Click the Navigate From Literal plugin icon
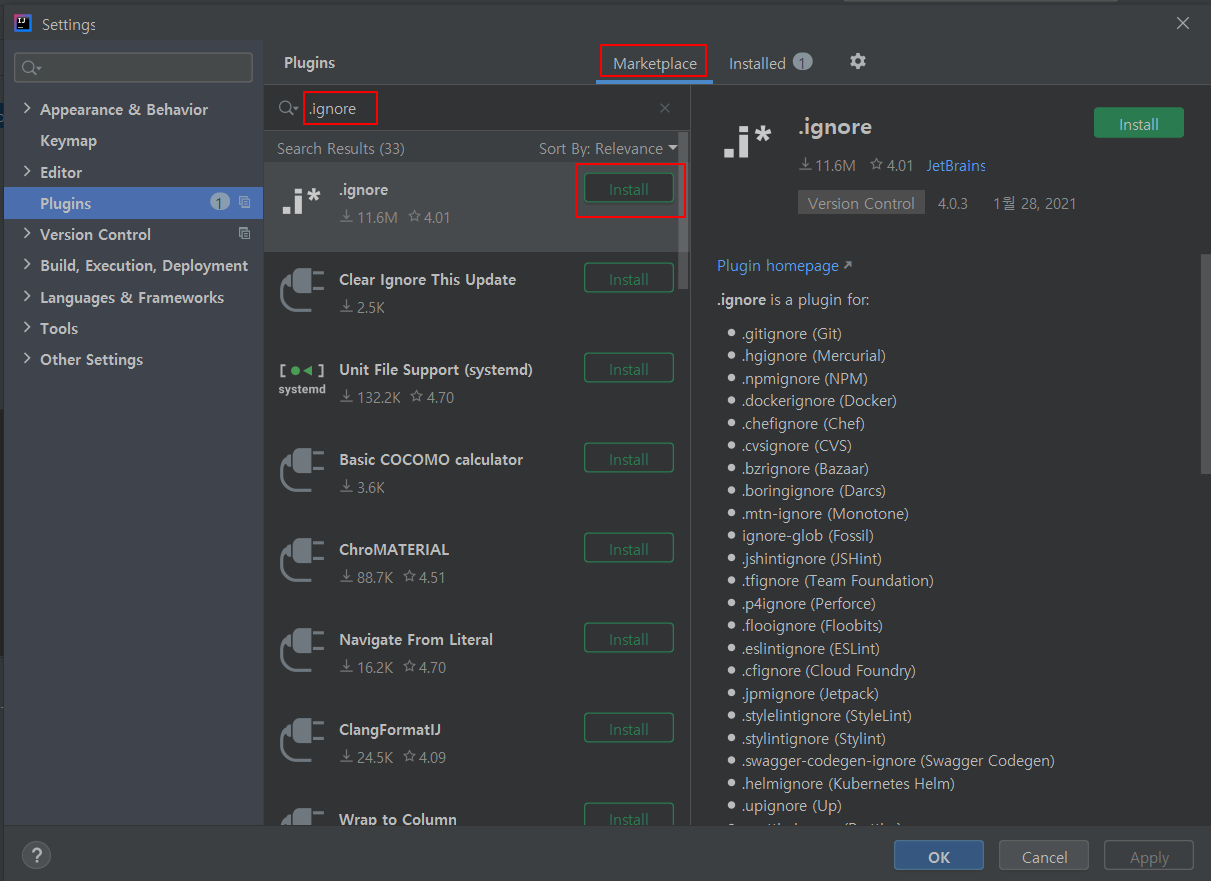The image size is (1211, 881). (x=301, y=652)
